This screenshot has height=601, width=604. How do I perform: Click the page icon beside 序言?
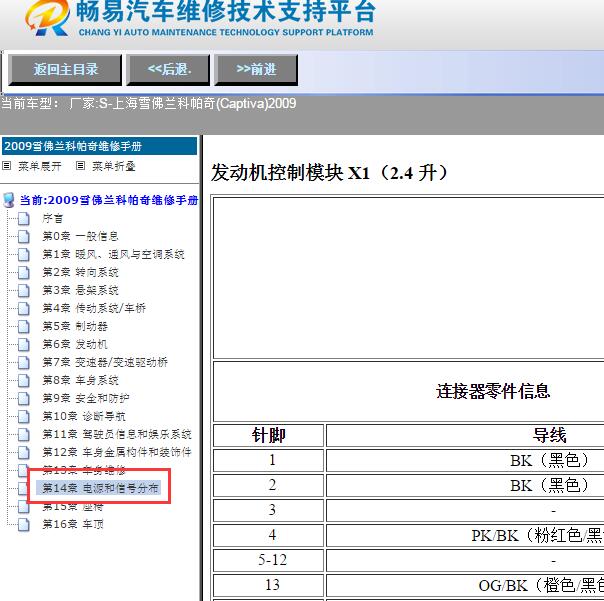(23, 218)
